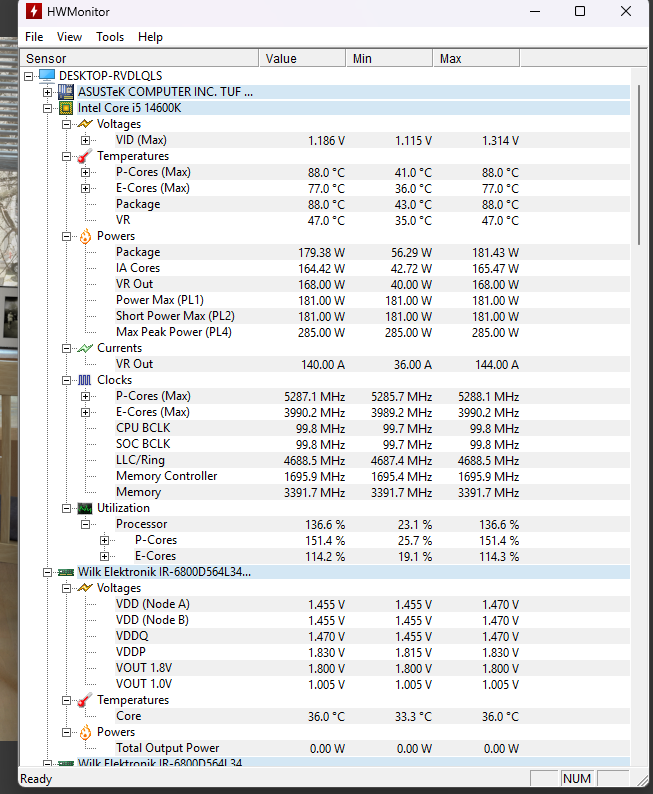This screenshot has width=653, height=794.
Task: Expand E-Cores (Max) under Clocks
Action: click(86, 412)
